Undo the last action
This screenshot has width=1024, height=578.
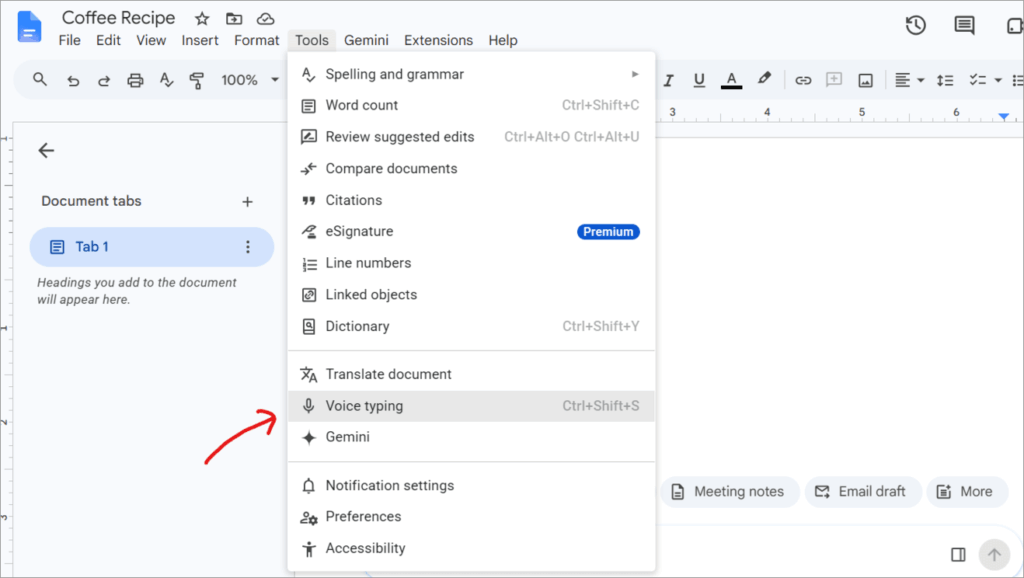73,80
